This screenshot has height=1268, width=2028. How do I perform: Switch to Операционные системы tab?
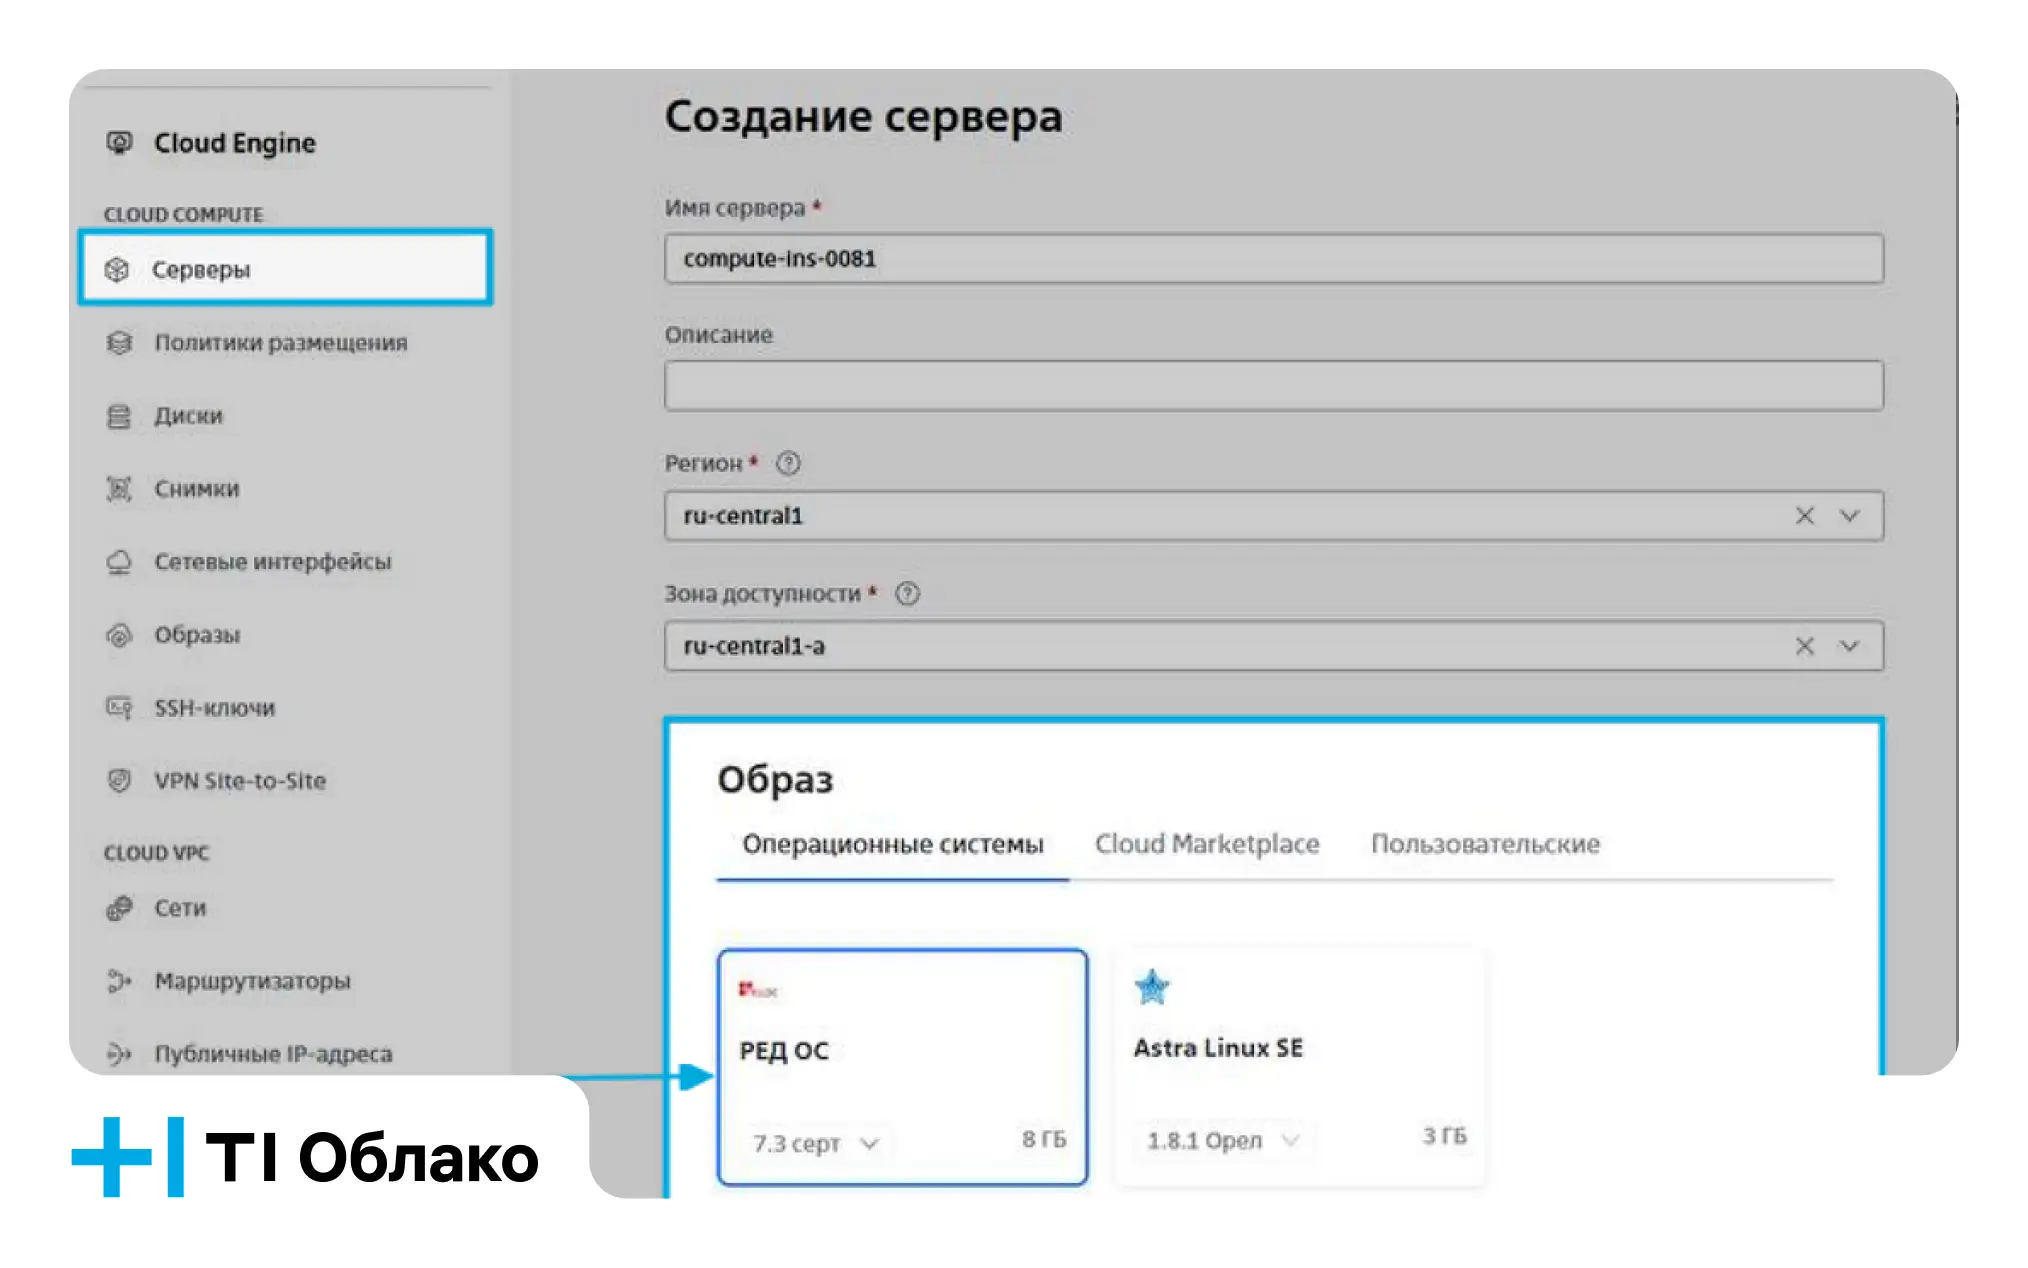pyautogui.click(x=893, y=844)
